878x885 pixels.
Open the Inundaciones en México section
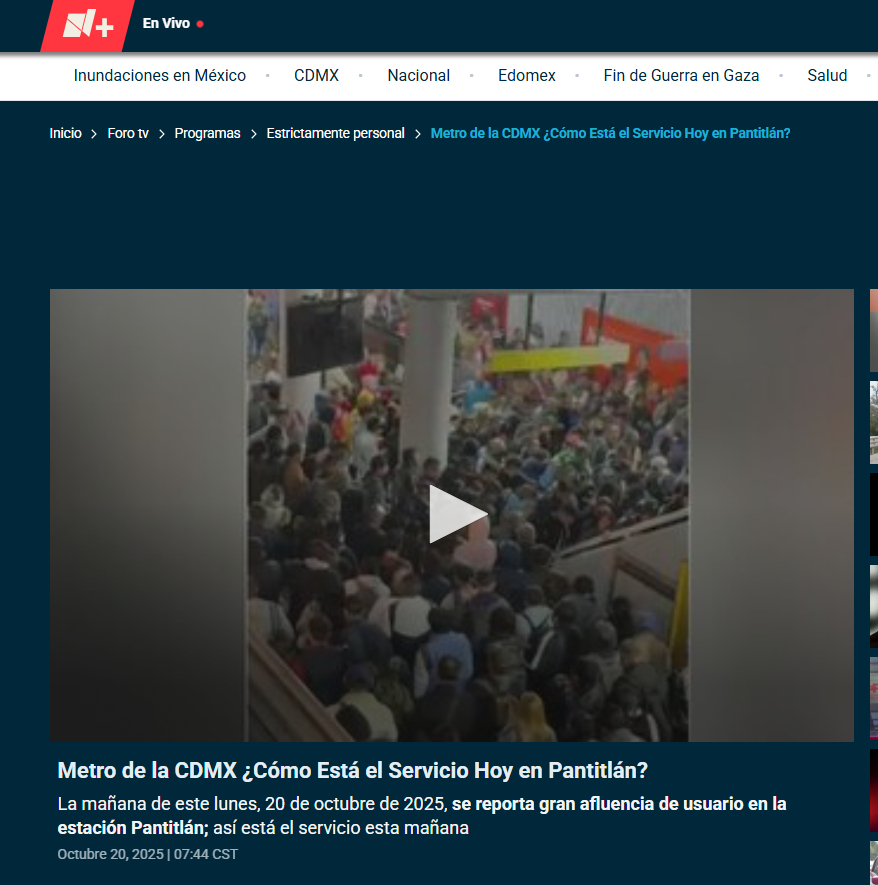click(x=160, y=76)
